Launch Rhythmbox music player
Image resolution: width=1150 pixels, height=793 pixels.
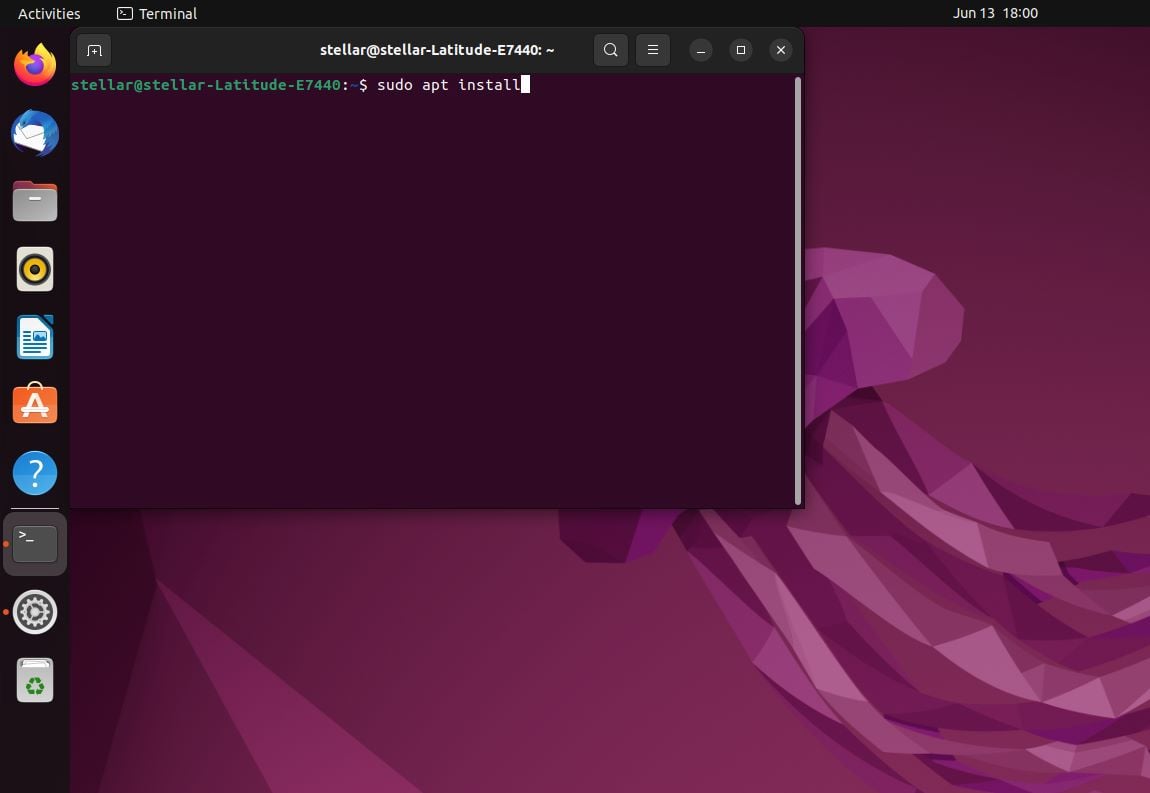click(35, 269)
